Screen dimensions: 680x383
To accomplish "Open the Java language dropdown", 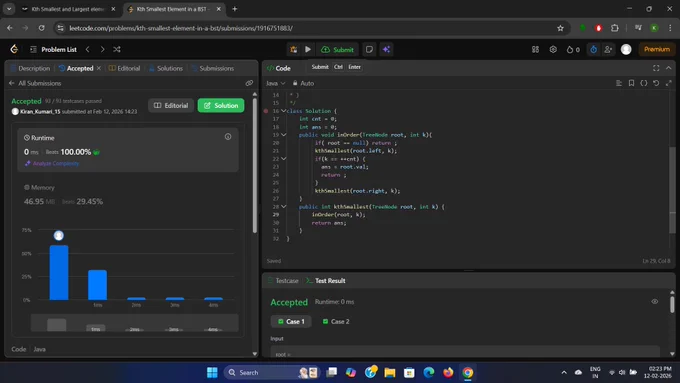I will tap(275, 83).
